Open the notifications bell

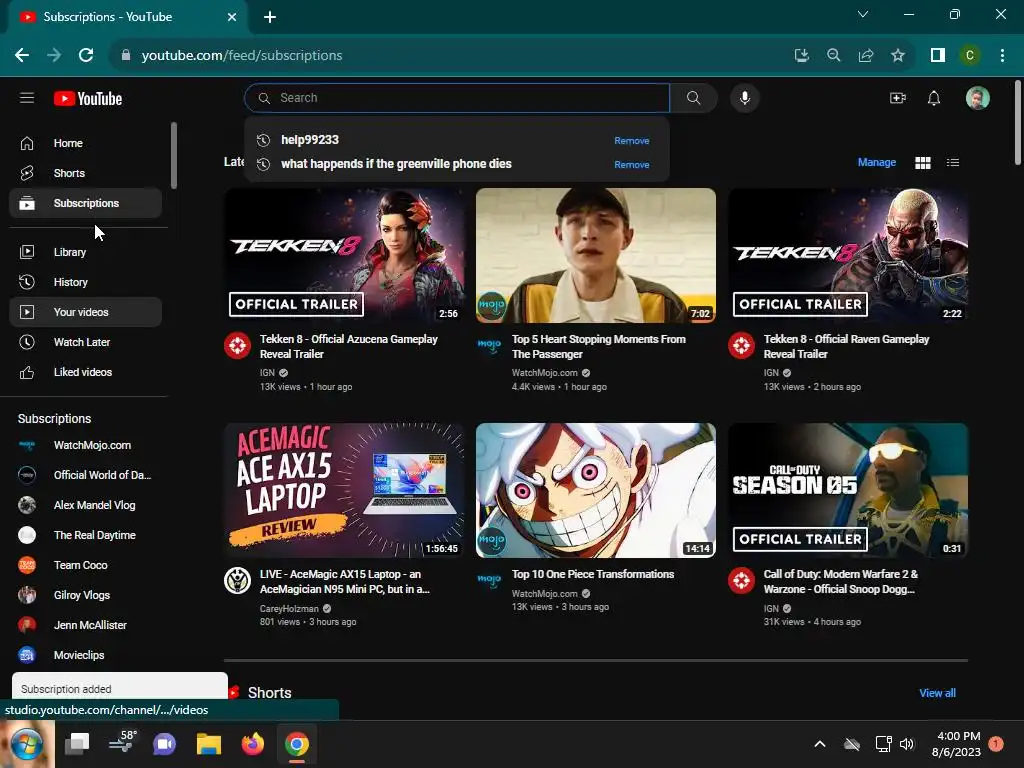click(x=934, y=98)
